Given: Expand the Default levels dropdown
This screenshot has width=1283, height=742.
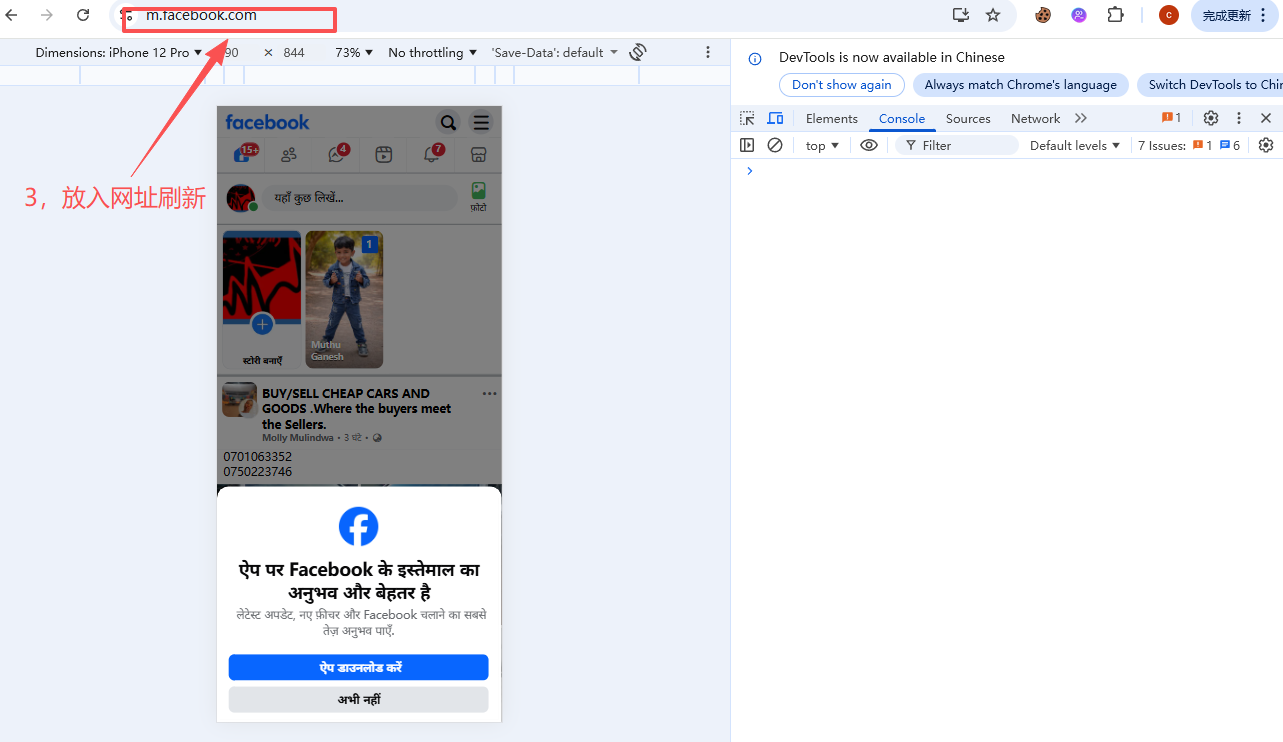Looking at the screenshot, I should pyautogui.click(x=1075, y=145).
